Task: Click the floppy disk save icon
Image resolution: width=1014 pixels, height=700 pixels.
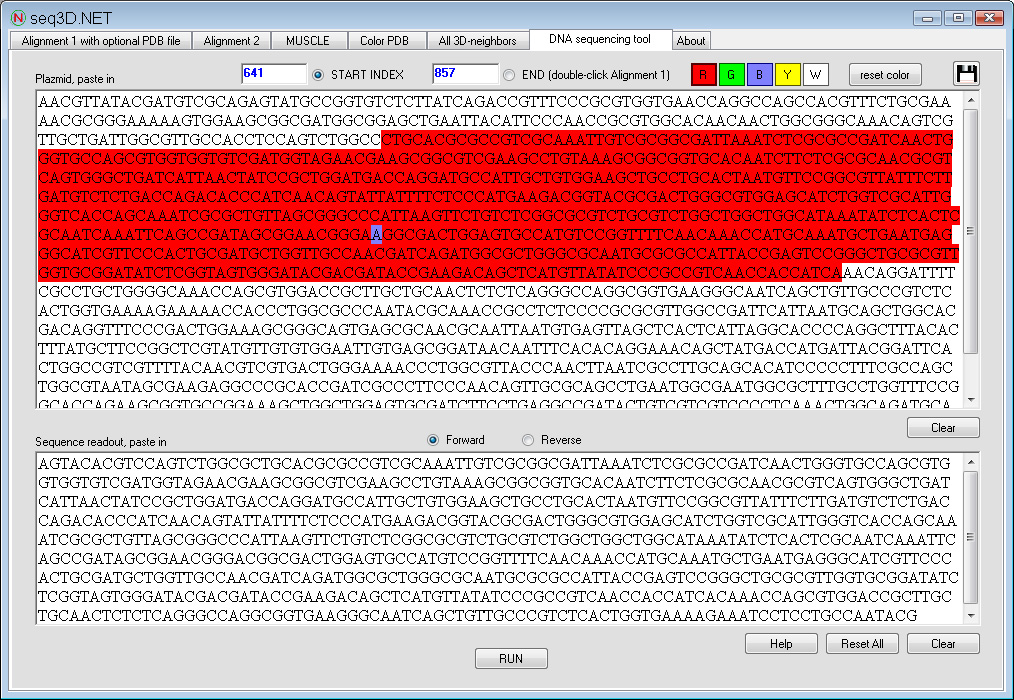Action: (x=965, y=74)
